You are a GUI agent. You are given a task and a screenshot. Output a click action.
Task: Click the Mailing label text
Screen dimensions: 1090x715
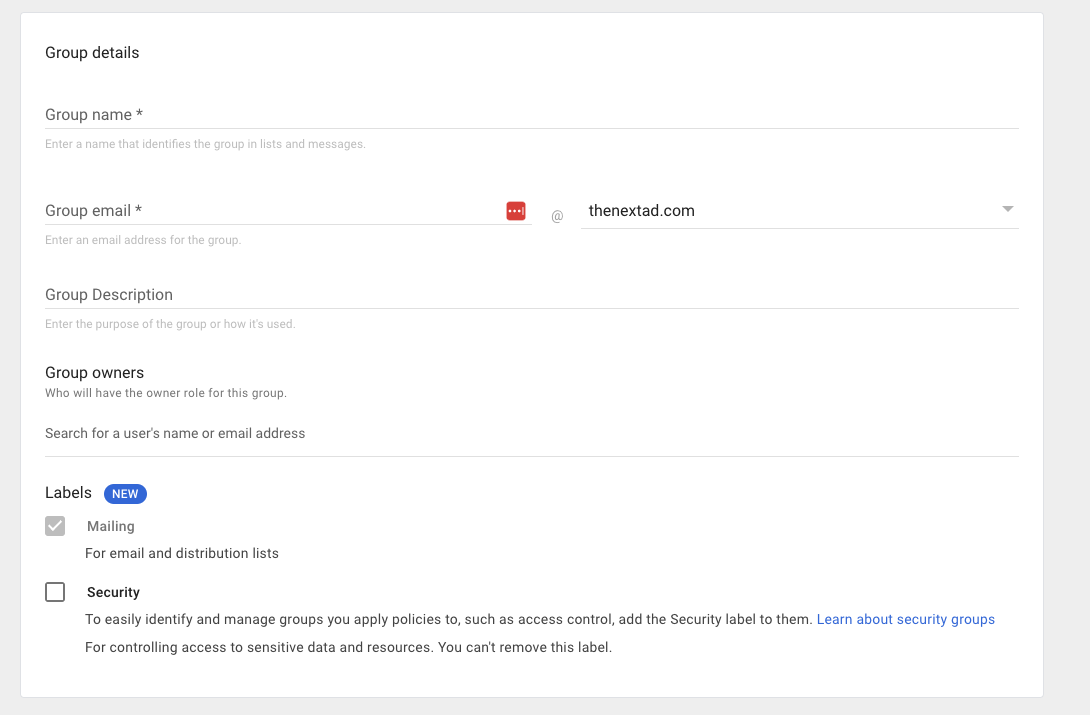pyautogui.click(x=110, y=526)
